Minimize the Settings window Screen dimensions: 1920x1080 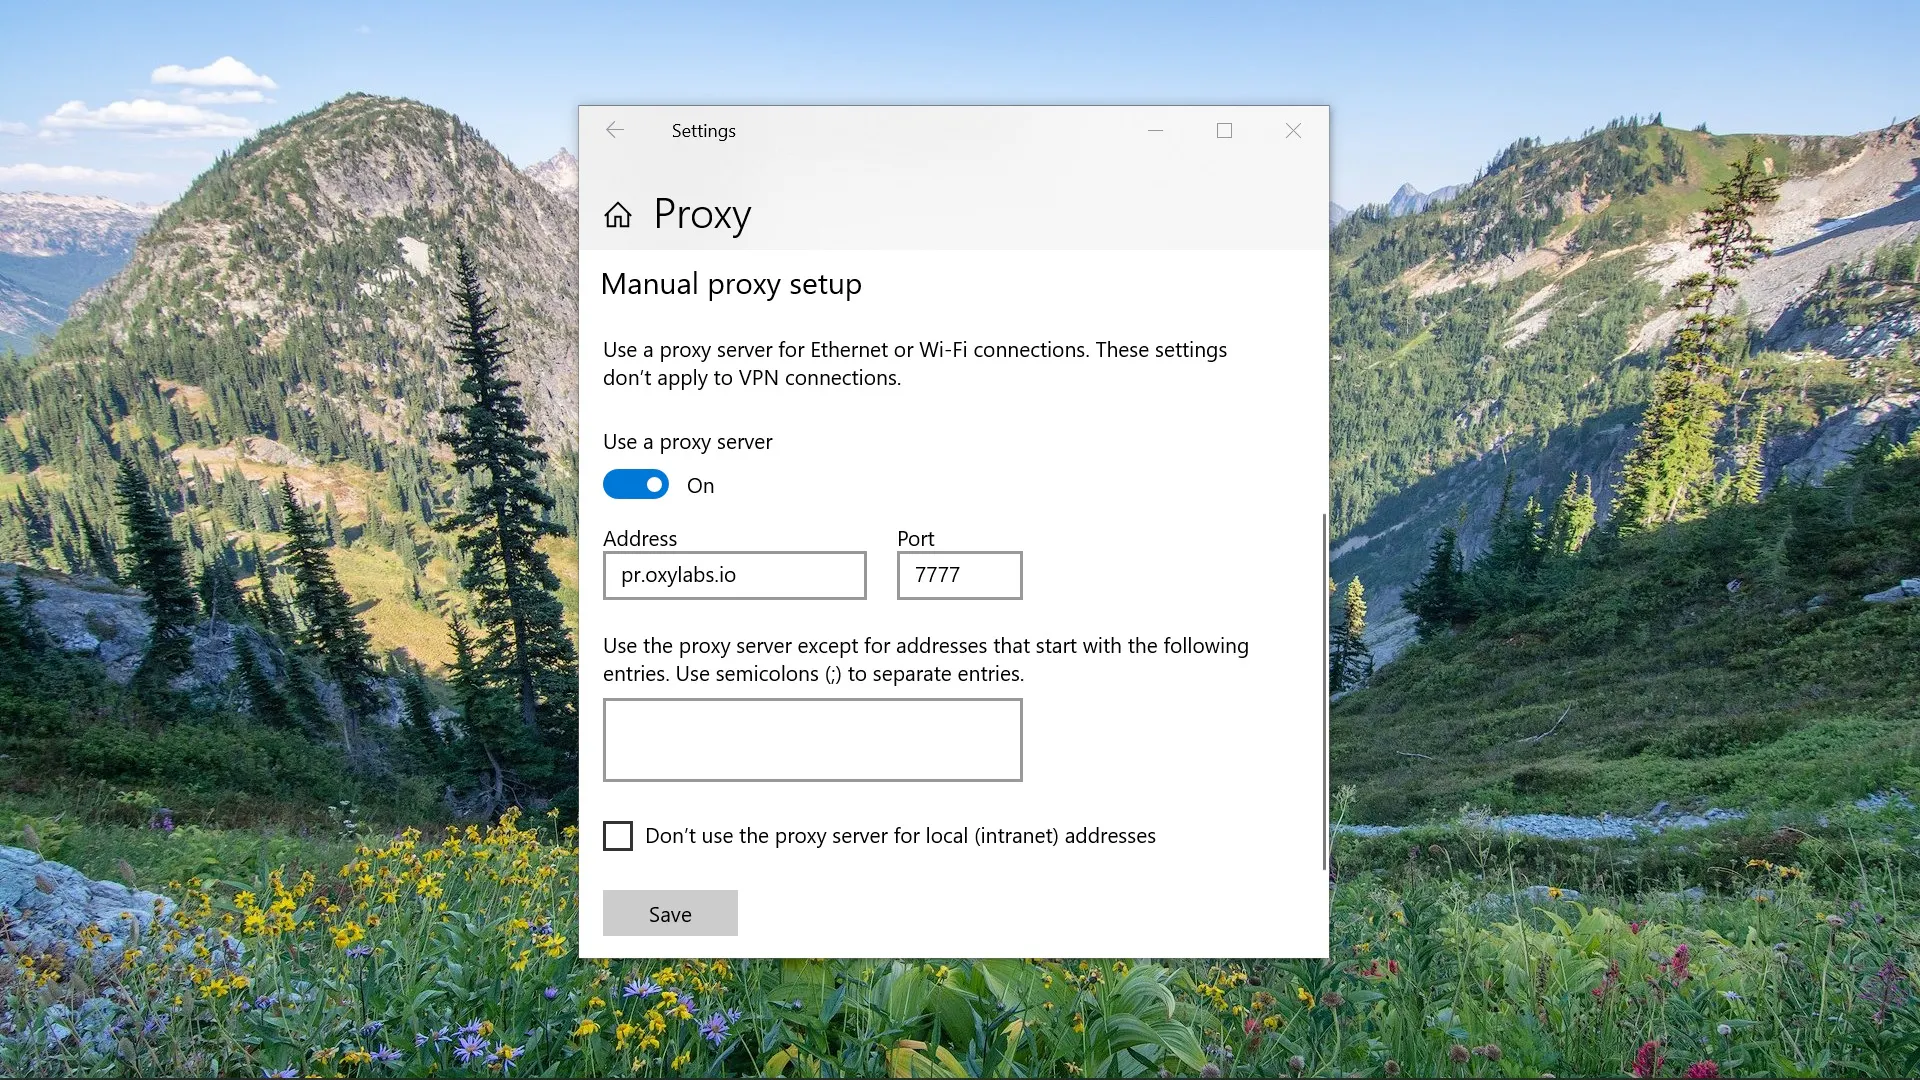coord(1156,131)
